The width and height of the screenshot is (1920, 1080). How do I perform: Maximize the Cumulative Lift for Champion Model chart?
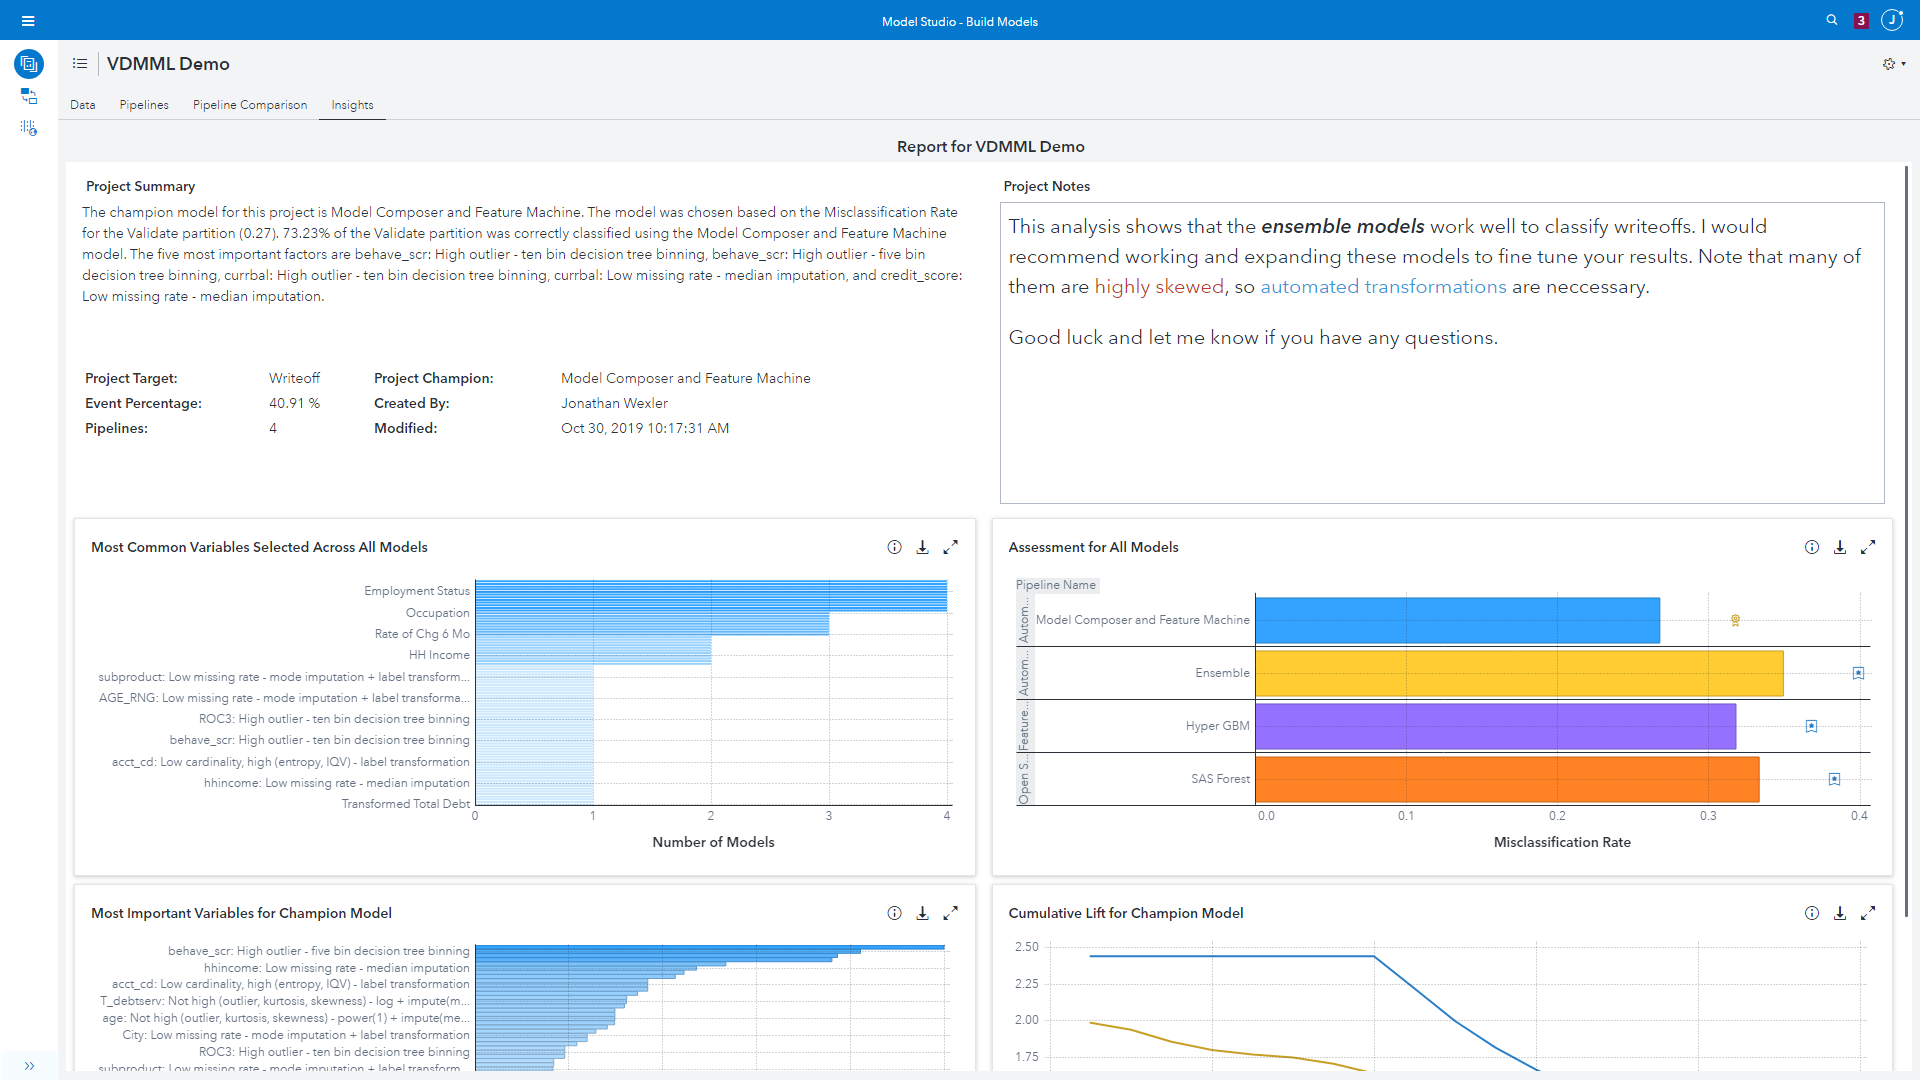point(1868,913)
